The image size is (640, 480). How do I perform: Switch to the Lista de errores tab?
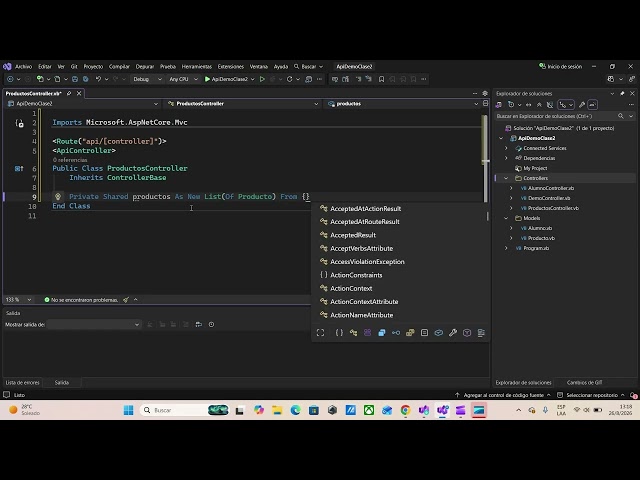pos(22,383)
